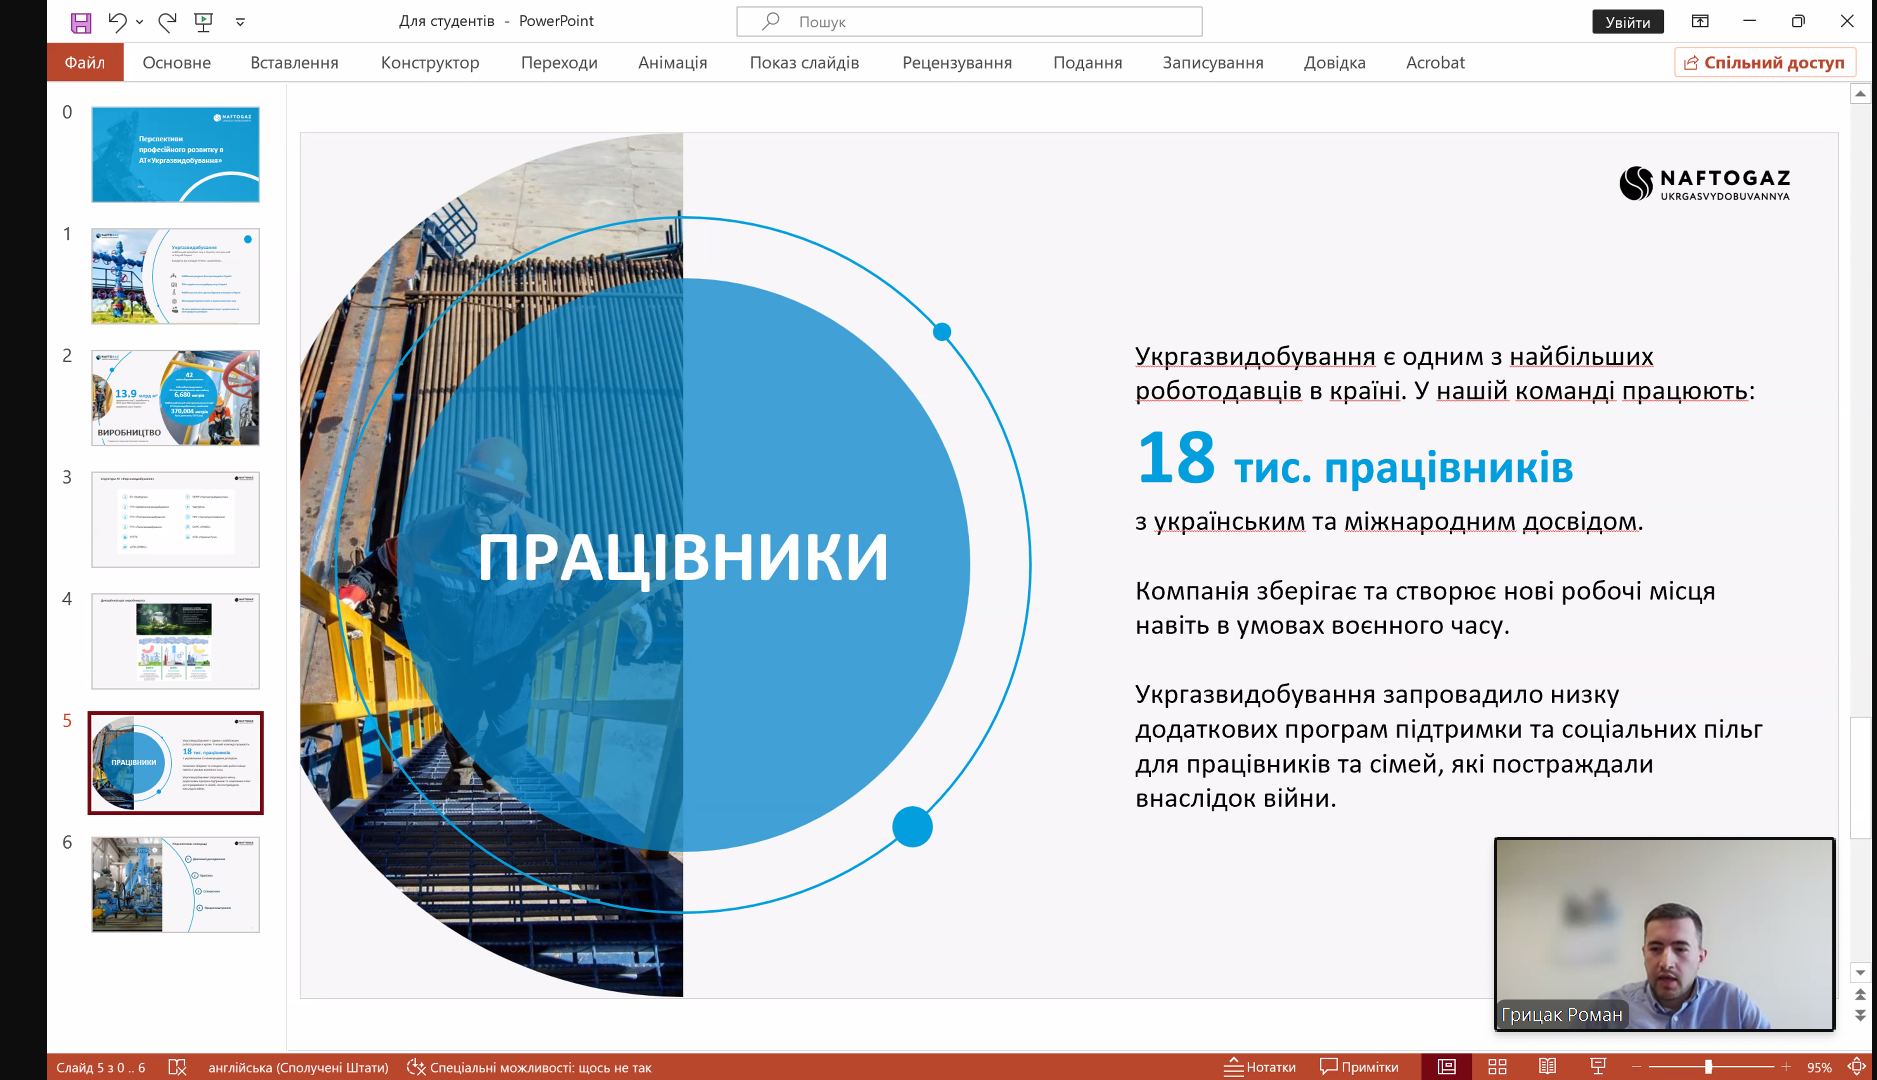Image resolution: width=1877 pixels, height=1080 pixels.
Task: Select slide 6 thumbnail
Action: tap(176, 885)
